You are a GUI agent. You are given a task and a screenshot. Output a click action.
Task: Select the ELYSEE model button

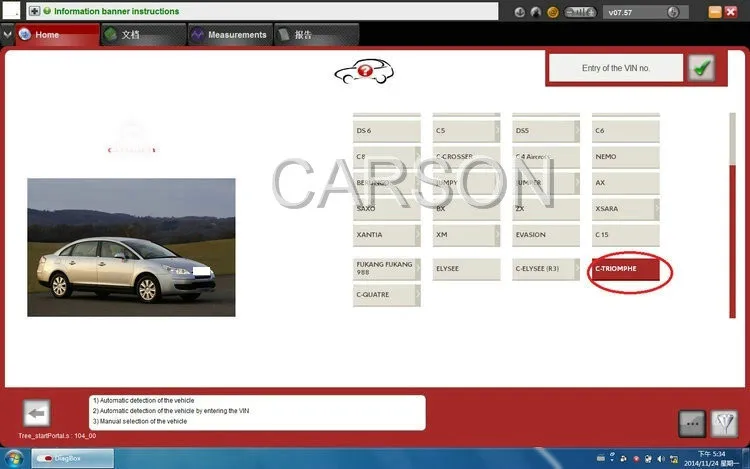point(466,269)
